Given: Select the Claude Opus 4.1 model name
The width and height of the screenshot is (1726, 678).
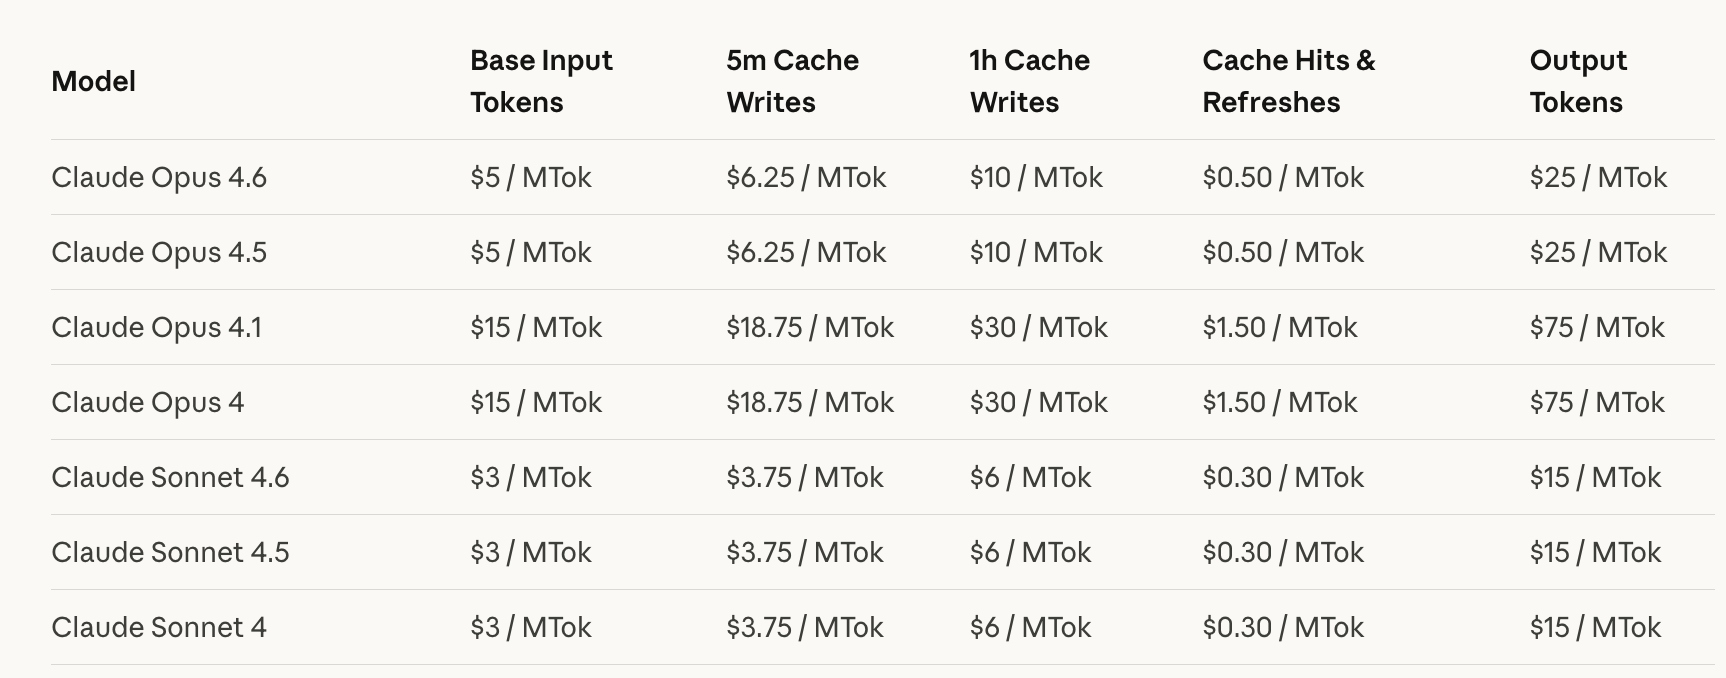Looking at the screenshot, I should point(156,327).
